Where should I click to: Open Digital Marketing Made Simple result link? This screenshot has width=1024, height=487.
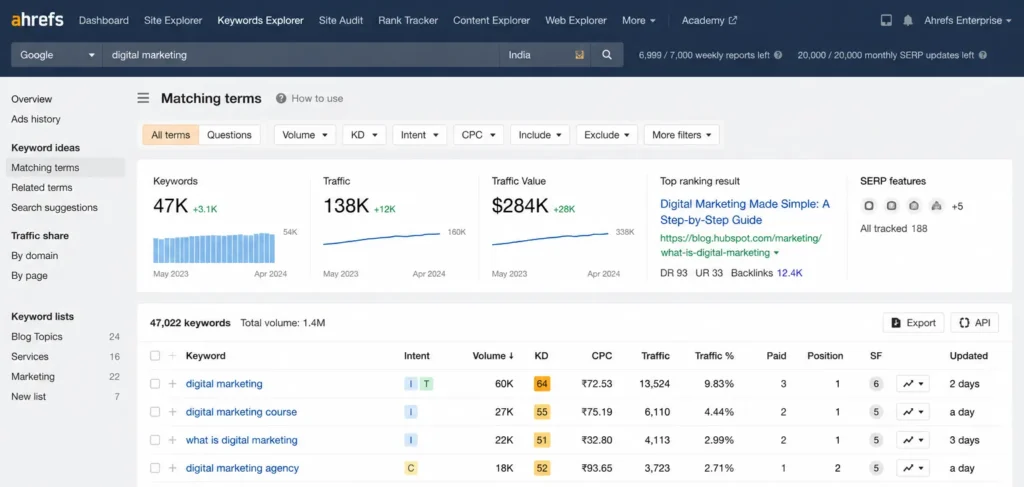click(x=744, y=212)
